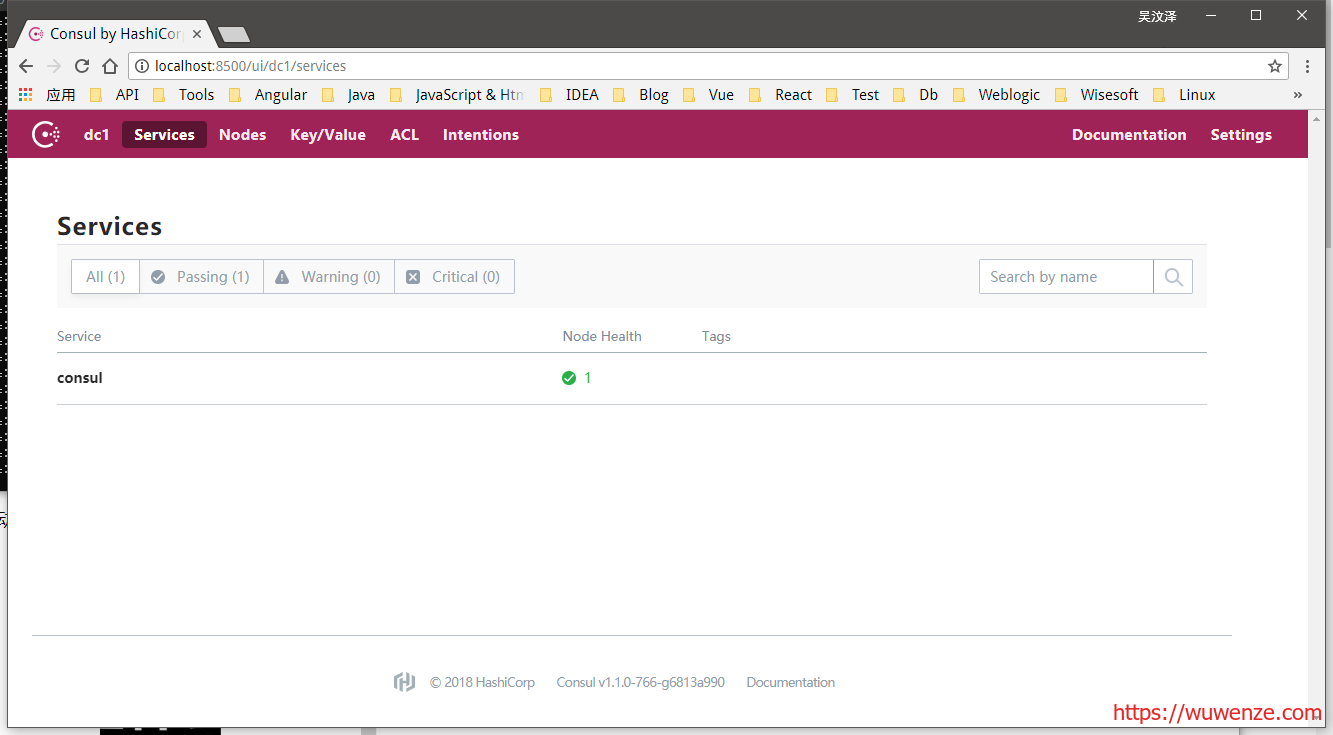Image resolution: width=1333 pixels, height=735 pixels.
Task: Open a new browser tab
Action: 234,34
